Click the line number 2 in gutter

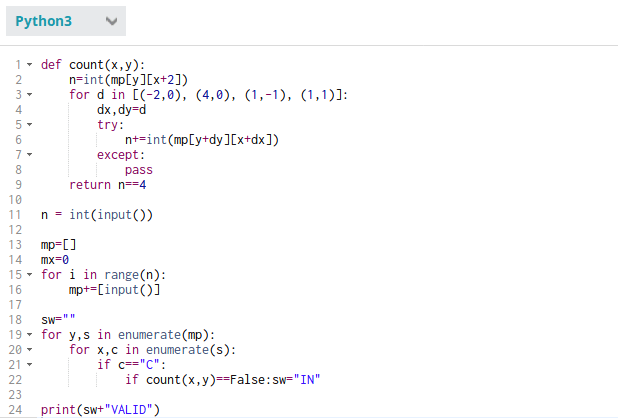(x=19, y=80)
